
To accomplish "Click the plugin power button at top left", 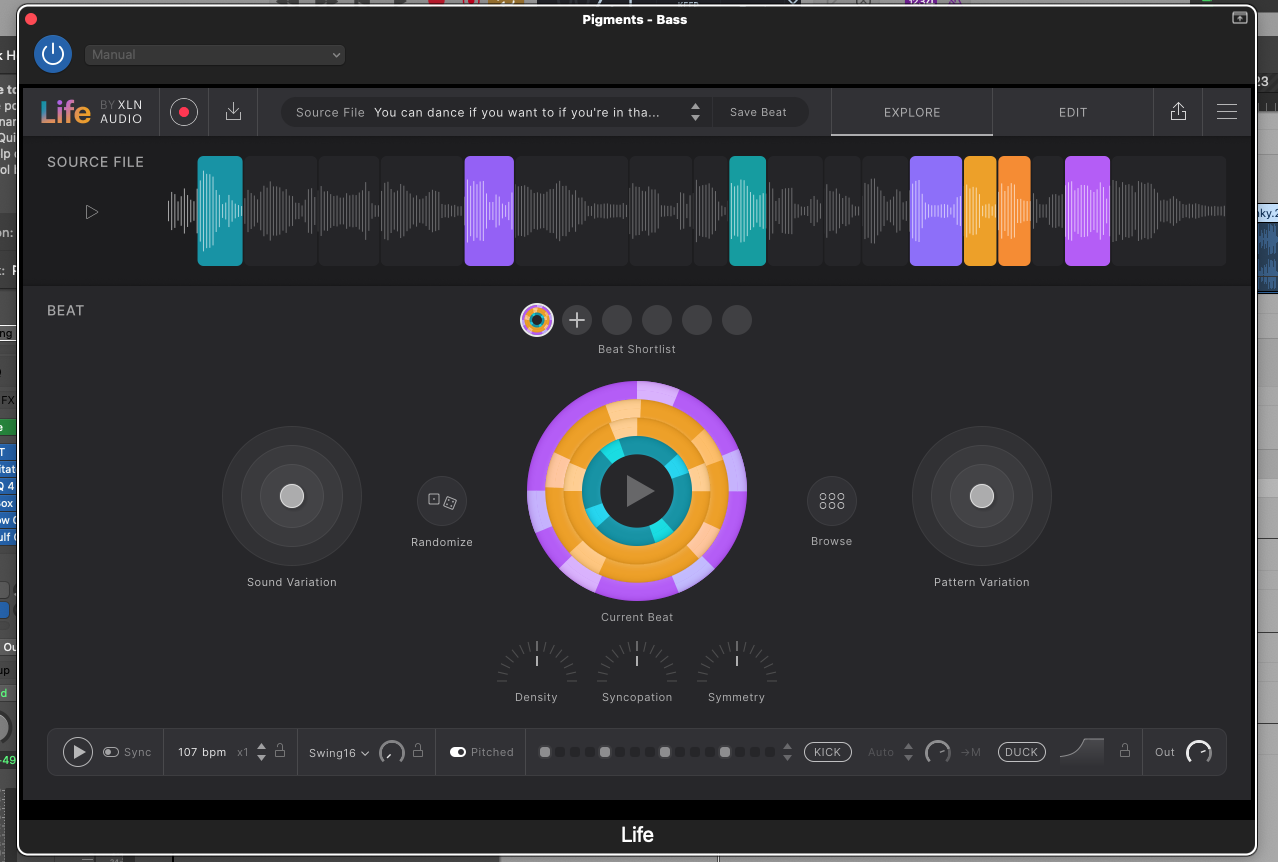I will pos(52,54).
